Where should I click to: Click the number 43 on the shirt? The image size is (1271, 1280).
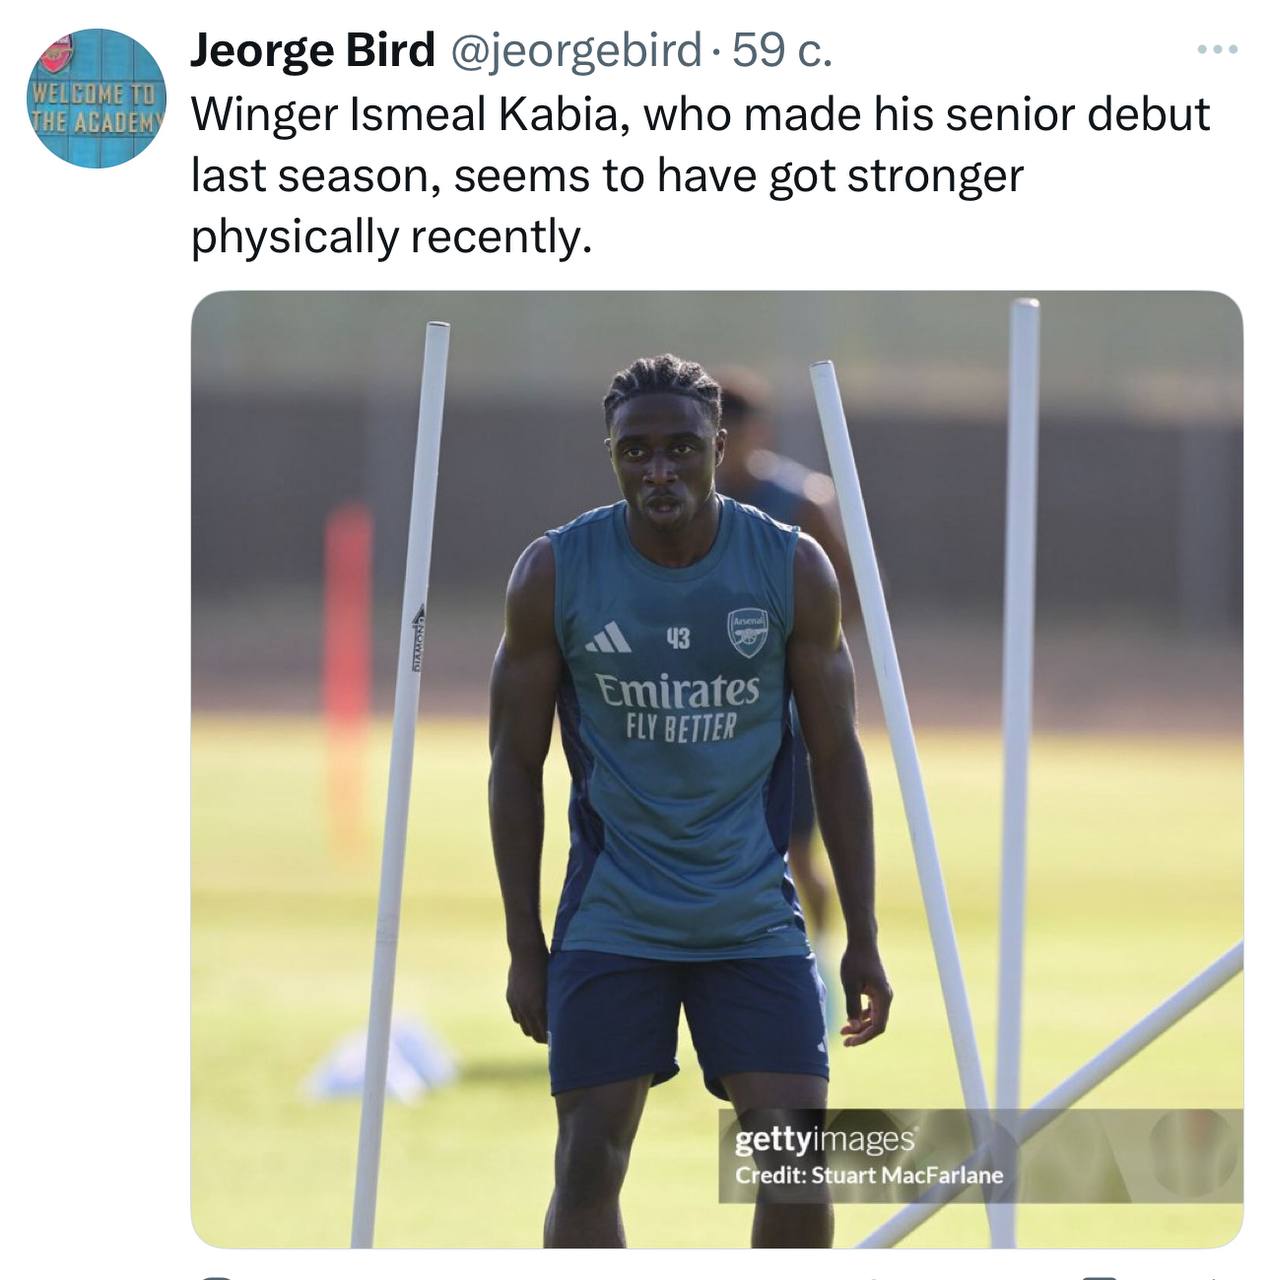click(678, 638)
